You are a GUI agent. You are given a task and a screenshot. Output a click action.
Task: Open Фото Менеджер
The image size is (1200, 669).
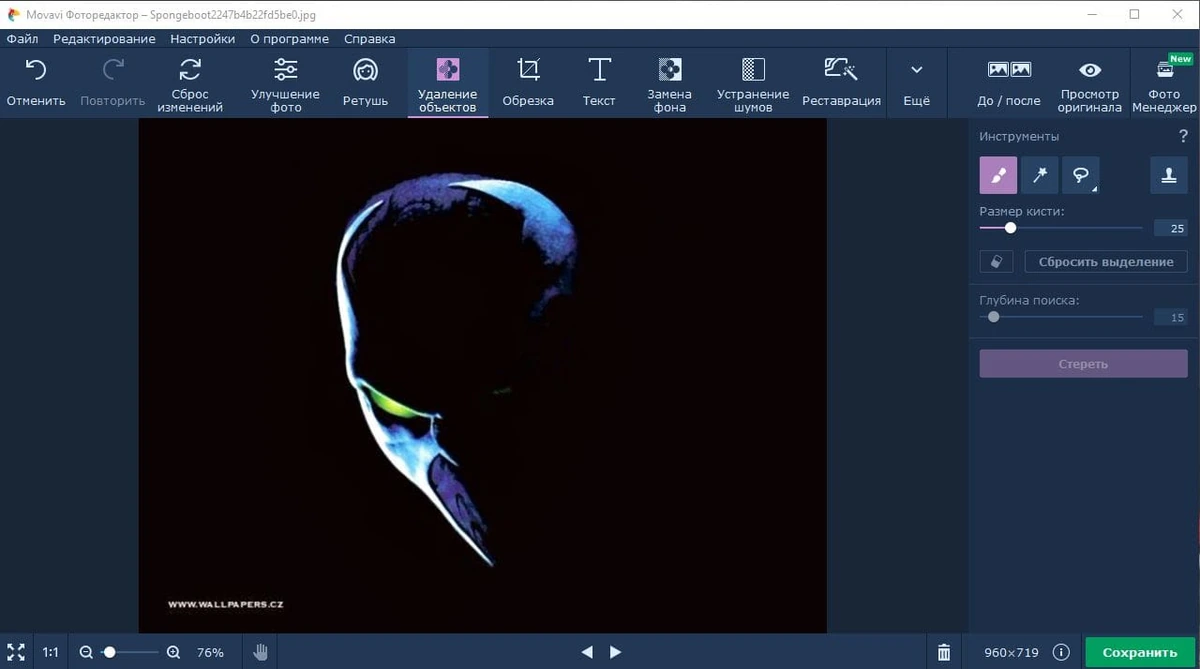(x=1165, y=84)
